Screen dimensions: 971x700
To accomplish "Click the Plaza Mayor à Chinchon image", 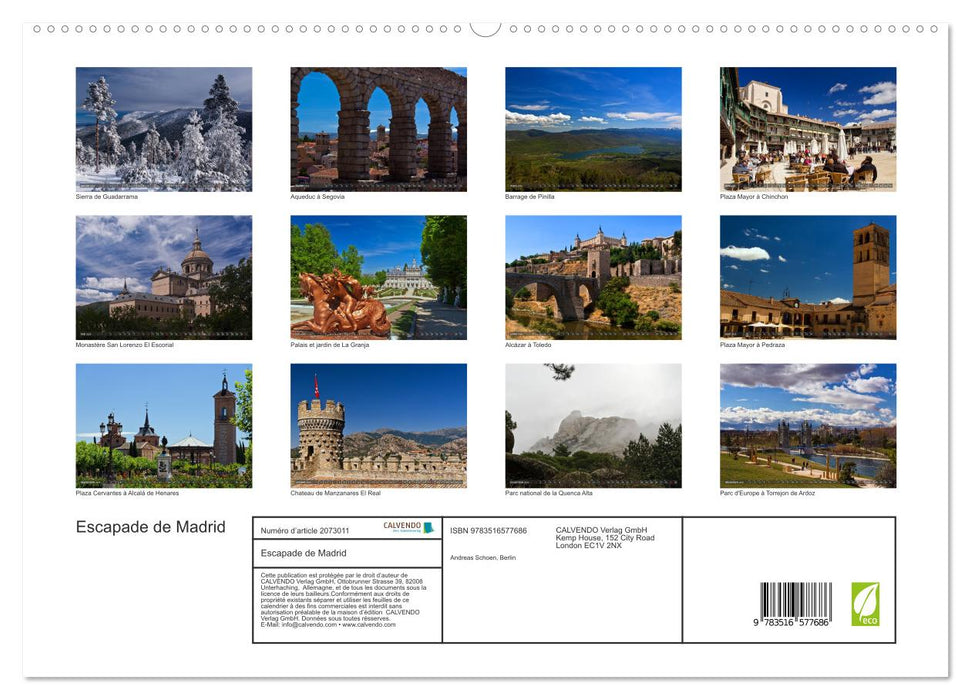I will pyautogui.click(x=807, y=128).
